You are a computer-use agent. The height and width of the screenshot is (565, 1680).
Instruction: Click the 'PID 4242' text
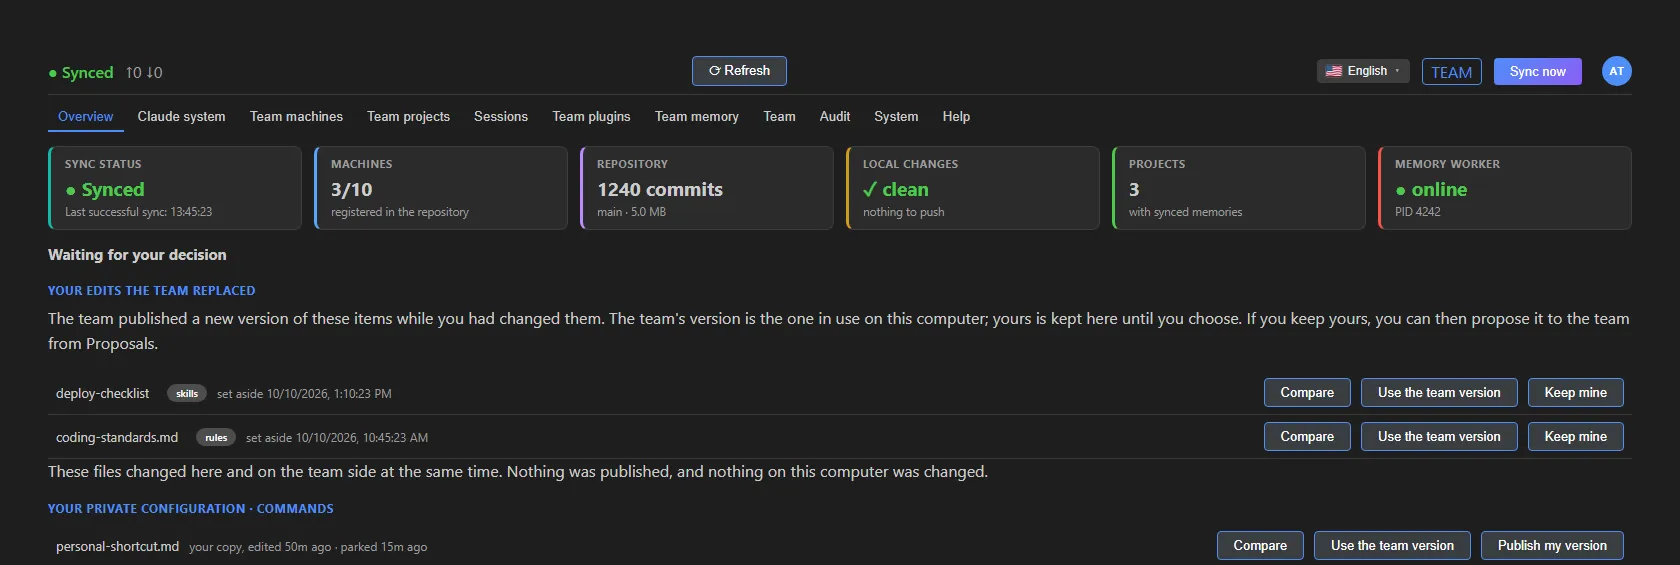(1418, 212)
